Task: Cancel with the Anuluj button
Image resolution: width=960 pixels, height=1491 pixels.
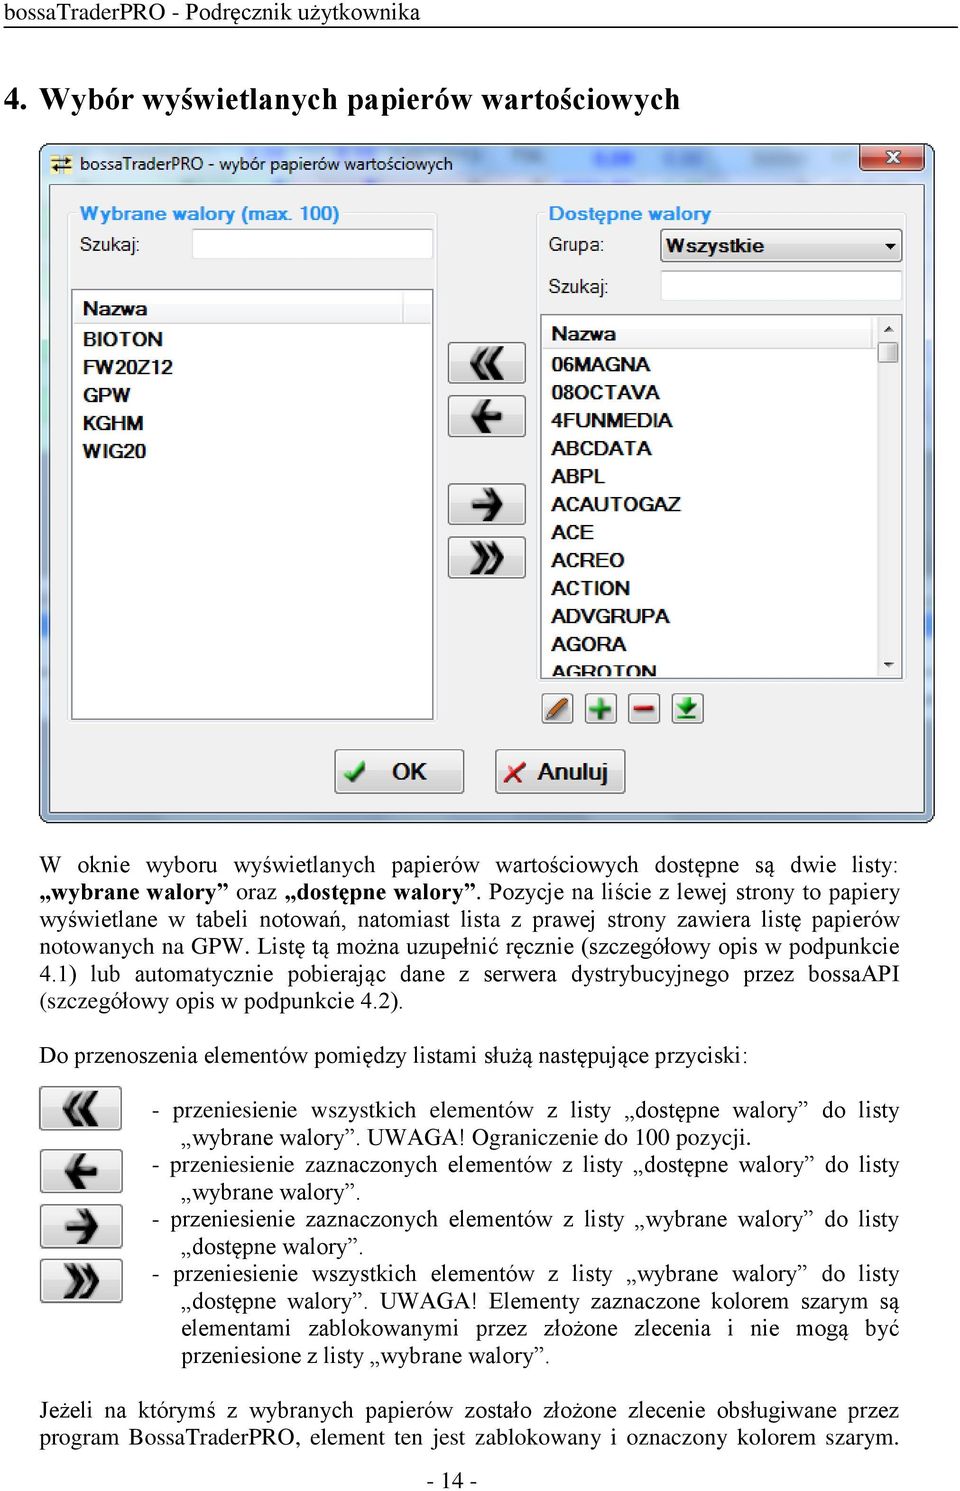Action: point(560,772)
